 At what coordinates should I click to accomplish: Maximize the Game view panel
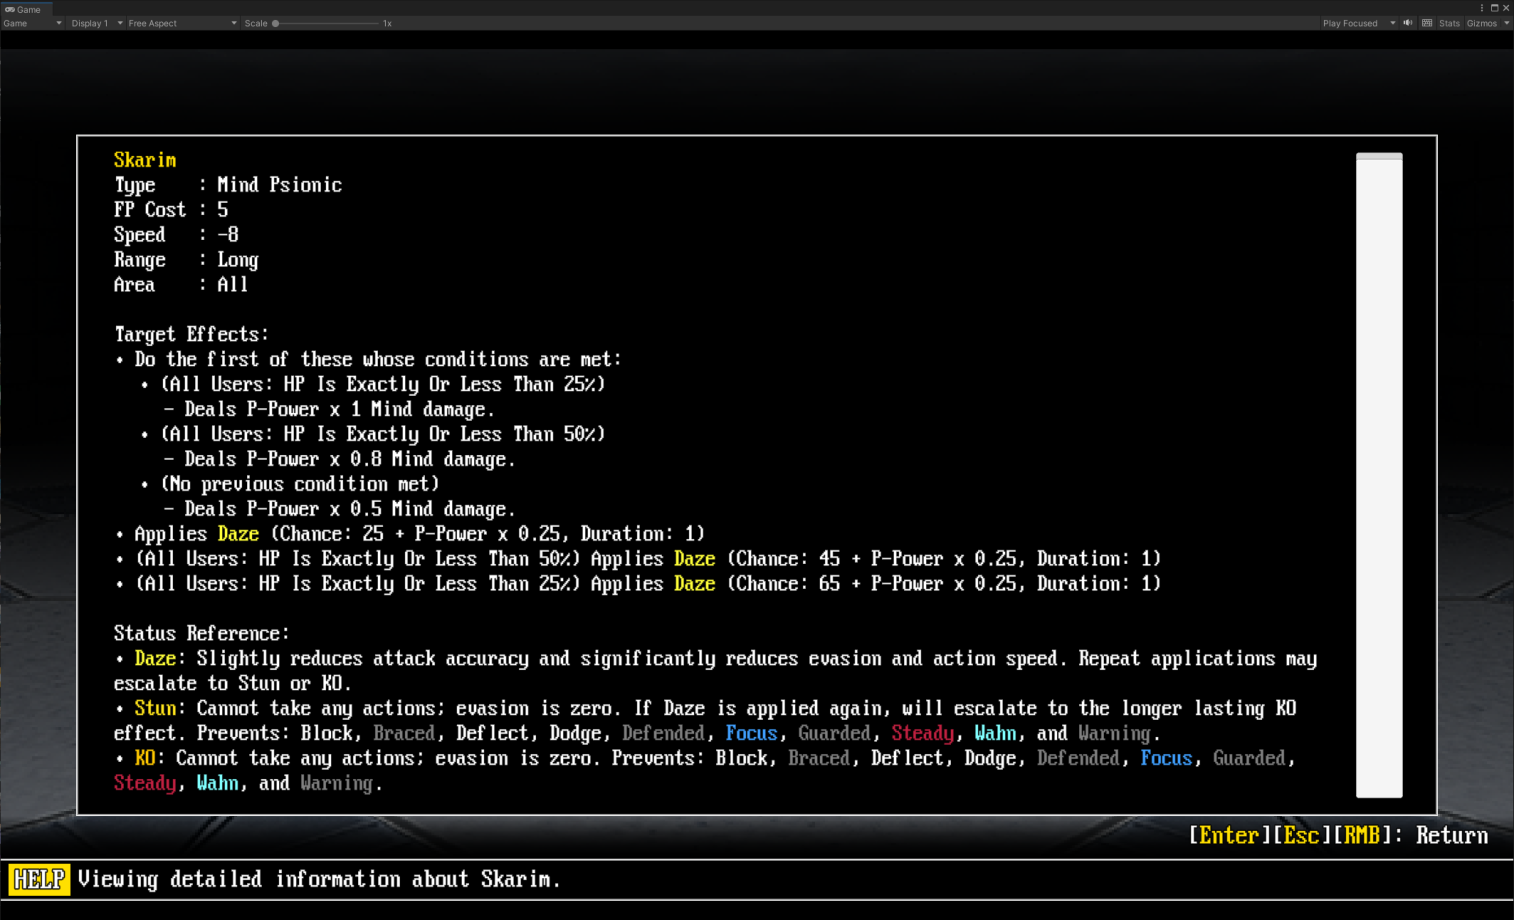(x=1494, y=8)
